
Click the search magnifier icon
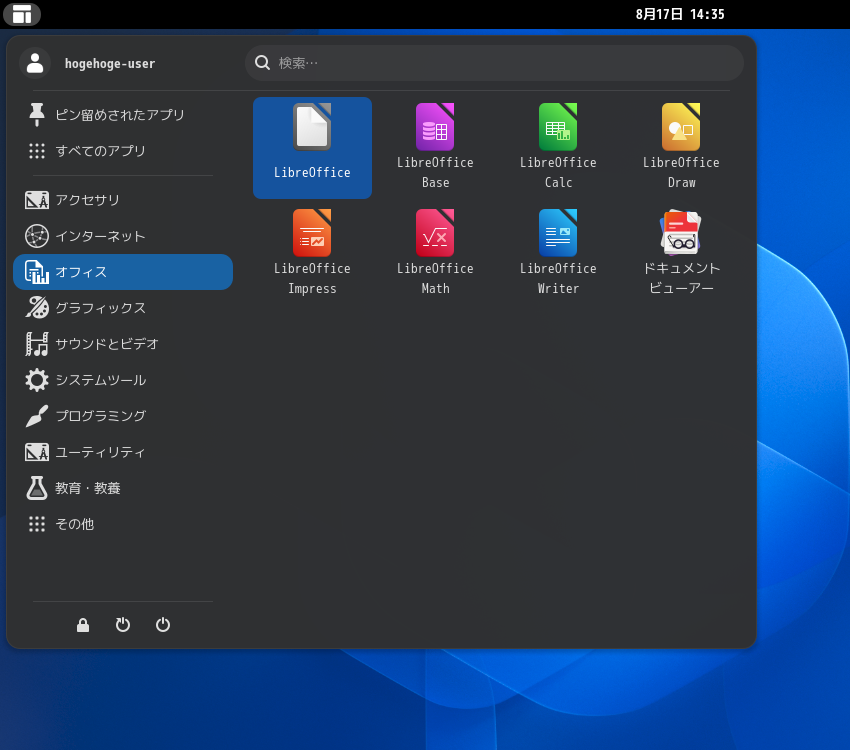tap(262, 63)
